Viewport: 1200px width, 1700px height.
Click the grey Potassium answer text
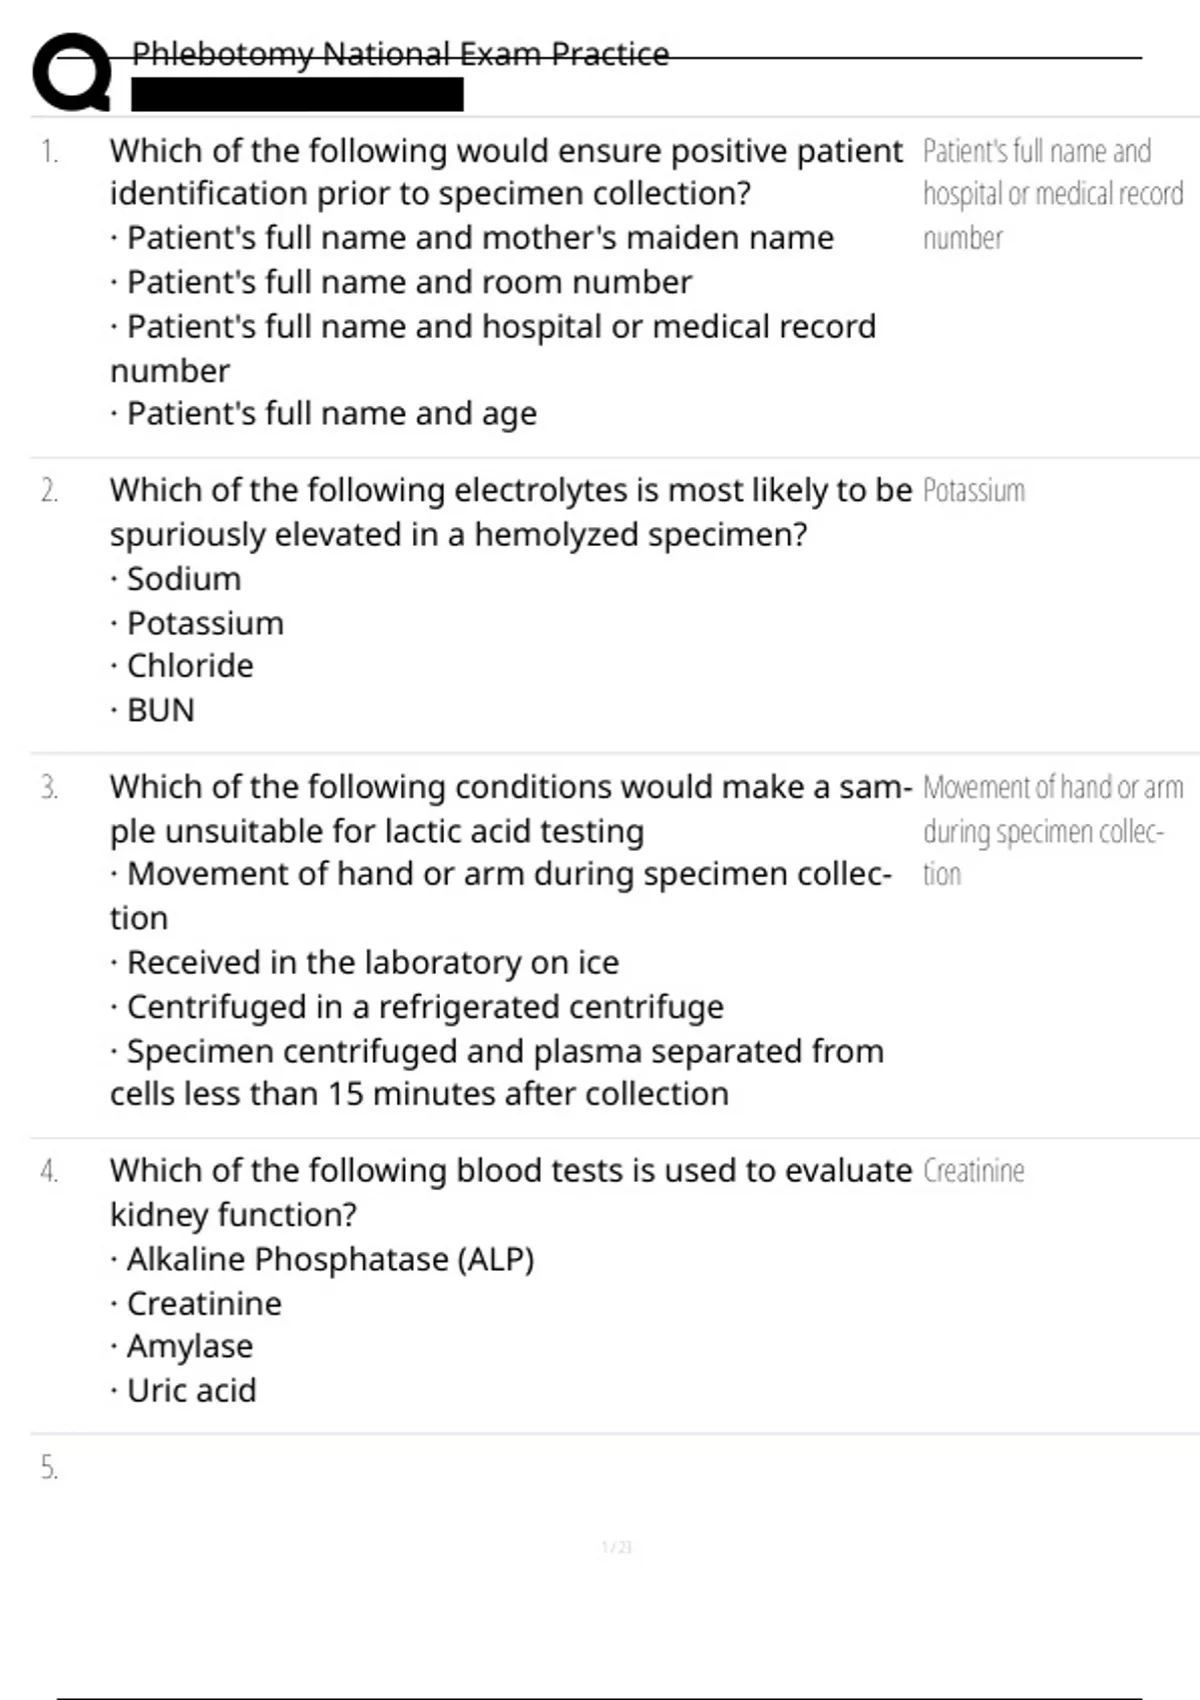(974, 491)
